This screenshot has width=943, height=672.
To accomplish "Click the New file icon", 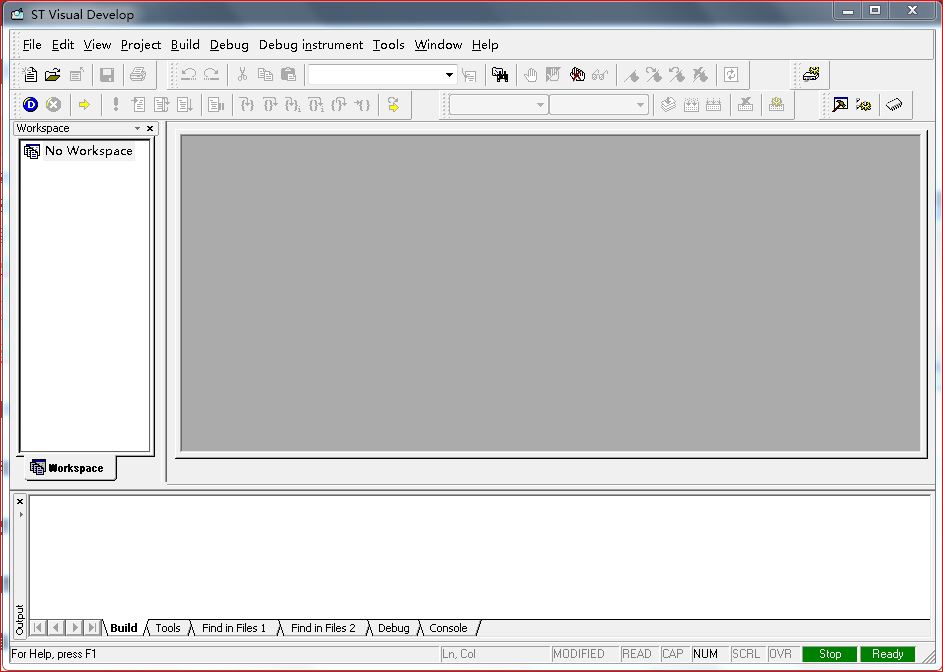I will 30,75.
